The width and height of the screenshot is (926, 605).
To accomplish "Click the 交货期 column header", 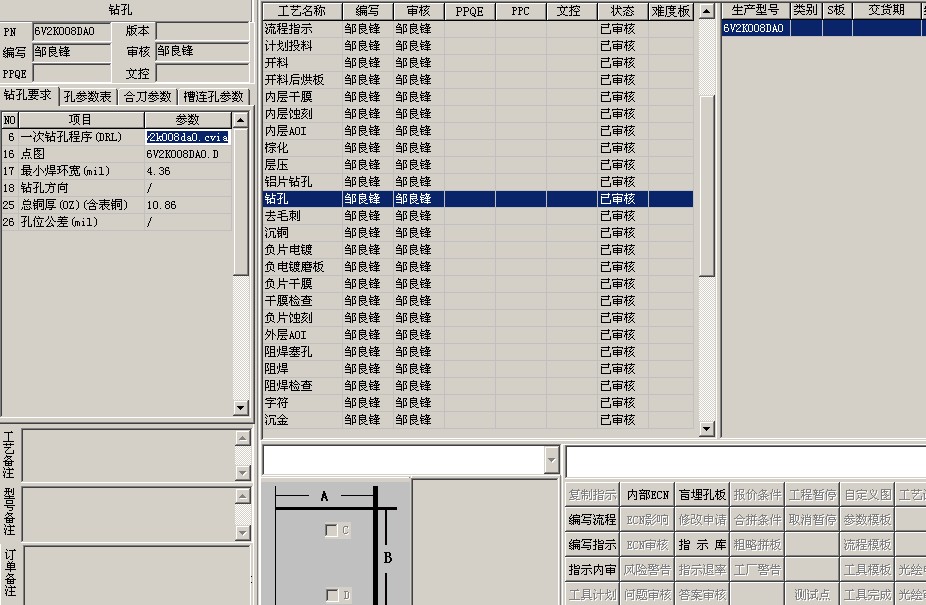I will [x=886, y=10].
